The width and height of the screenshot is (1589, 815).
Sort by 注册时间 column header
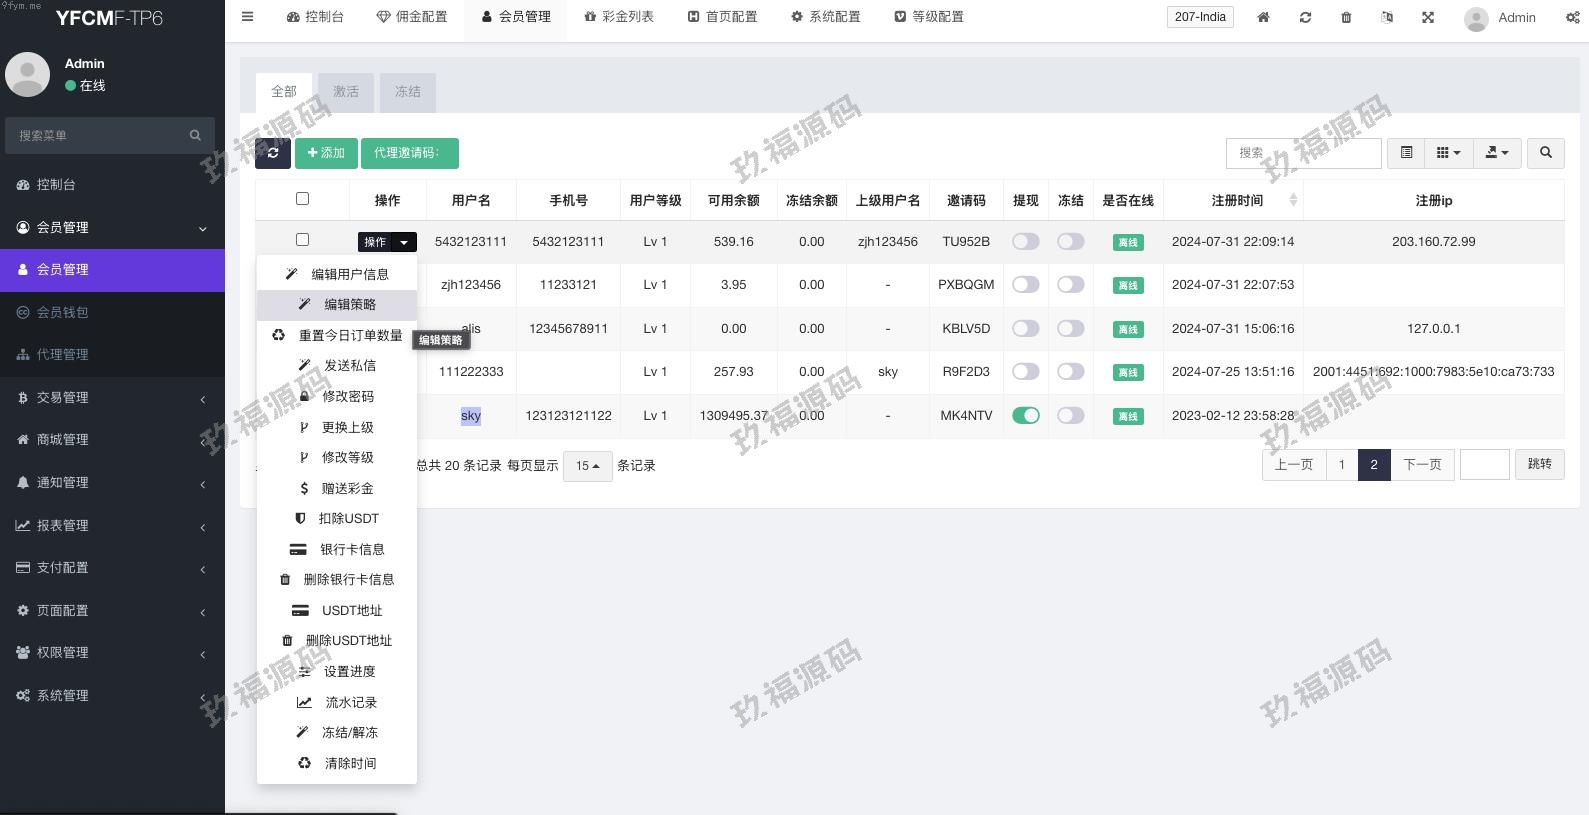(1236, 200)
